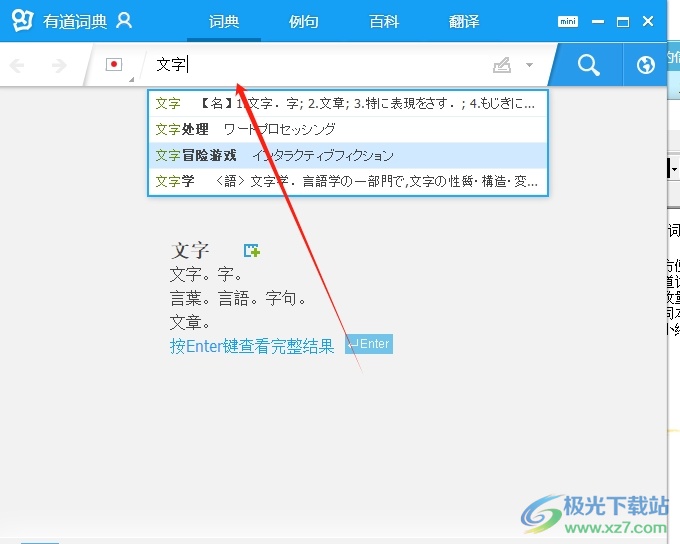Image resolution: width=680 pixels, height=544 pixels.
Task: Open the handwriting input icon
Action: coord(502,65)
